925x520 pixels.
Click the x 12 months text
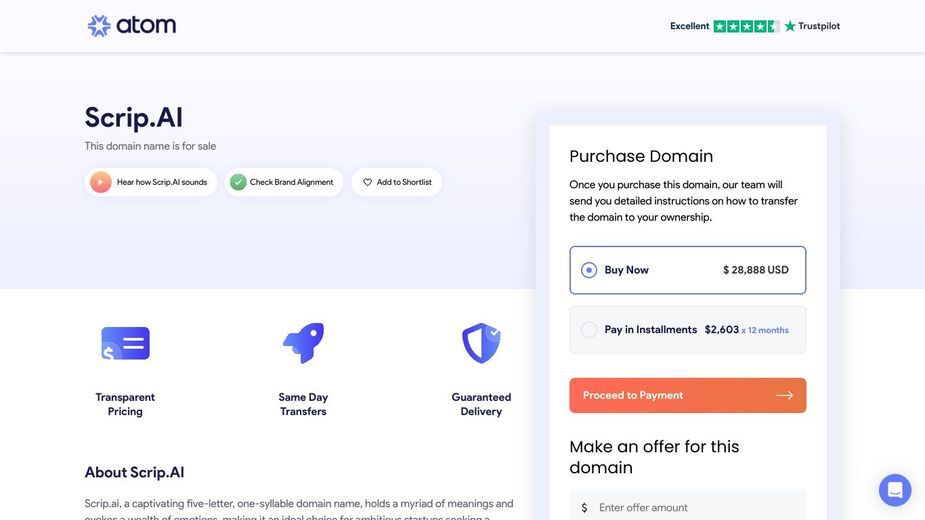coord(765,331)
